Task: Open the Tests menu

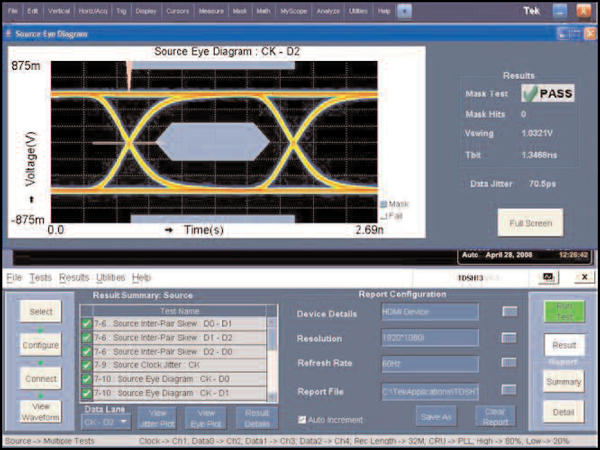Action: pyautogui.click(x=40, y=277)
